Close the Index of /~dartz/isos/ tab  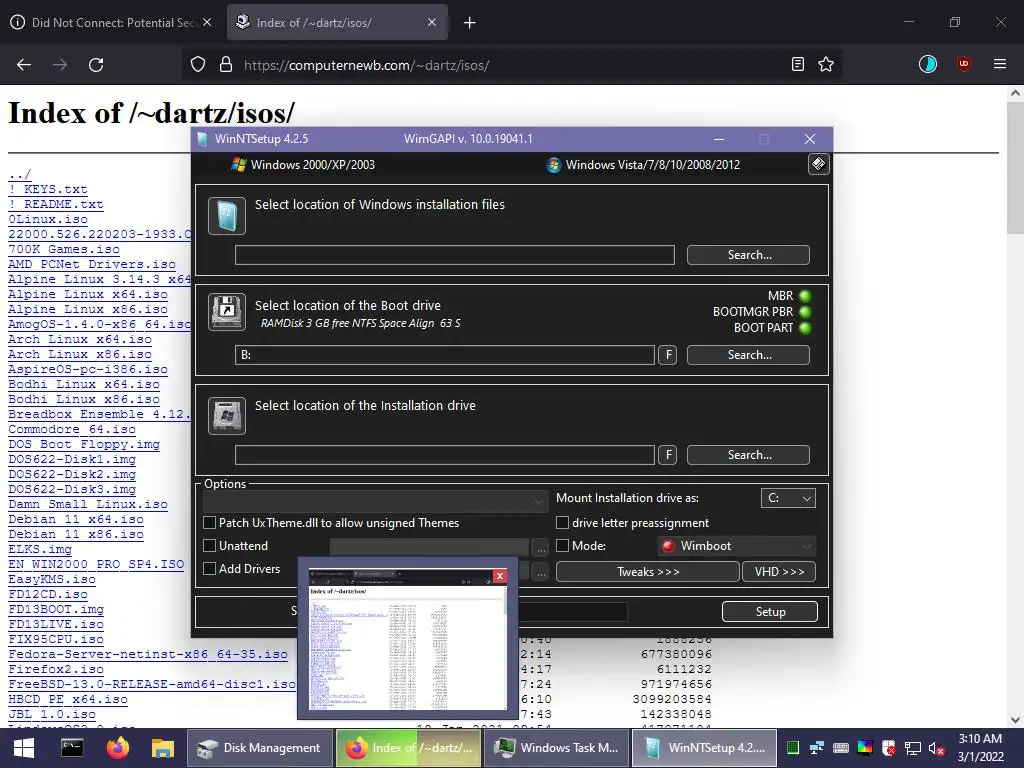tap(432, 23)
